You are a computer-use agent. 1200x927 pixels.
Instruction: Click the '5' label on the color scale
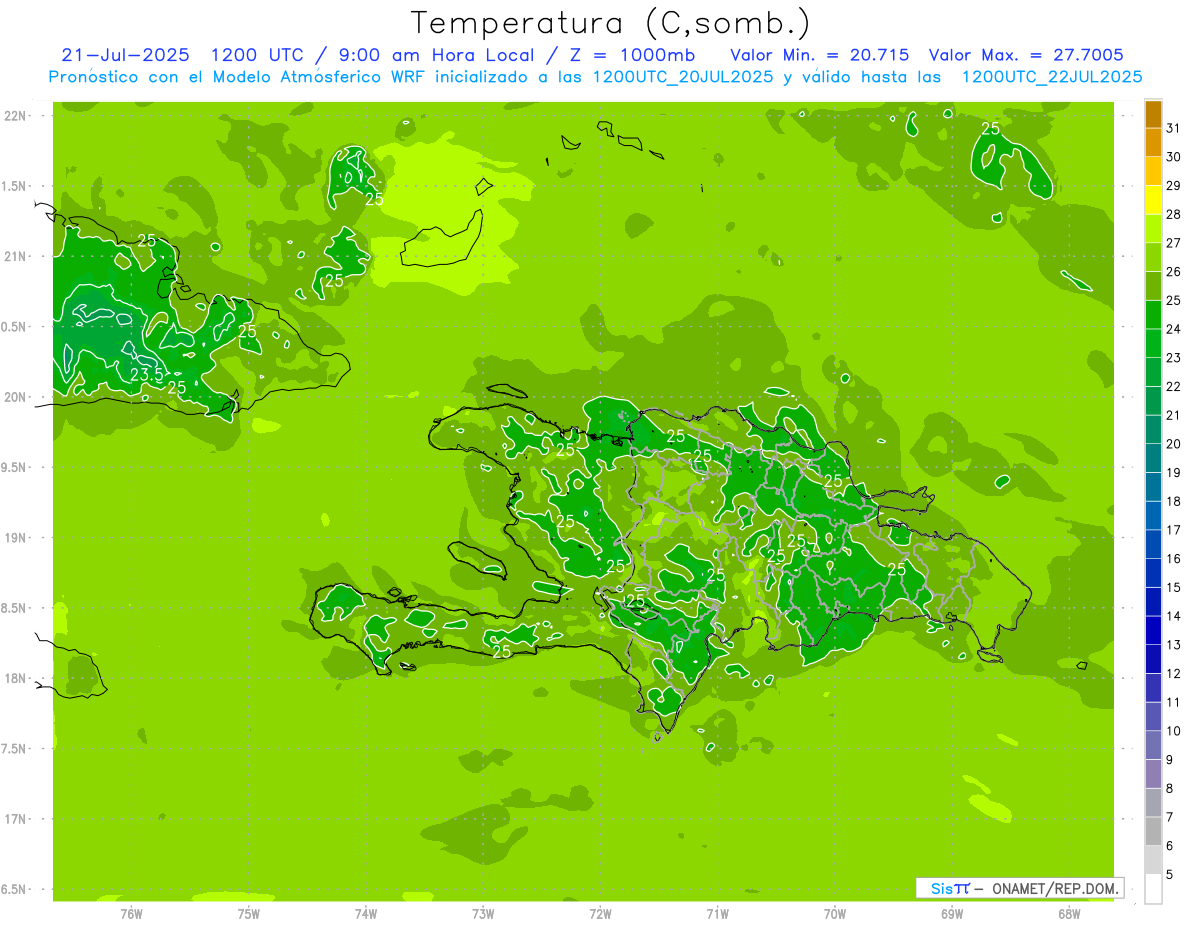click(1170, 875)
